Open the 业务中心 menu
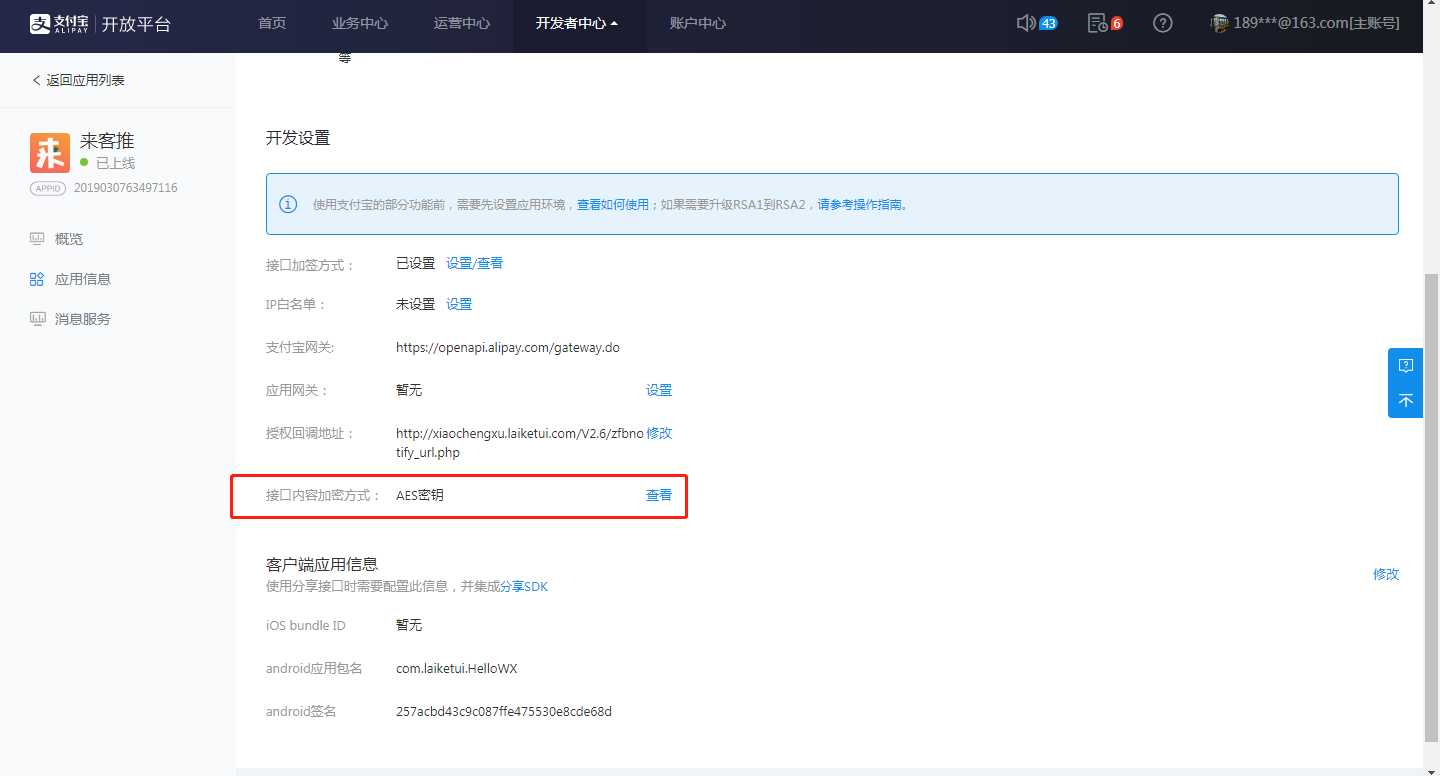The height and width of the screenshot is (776, 1440). pos(360,23)
